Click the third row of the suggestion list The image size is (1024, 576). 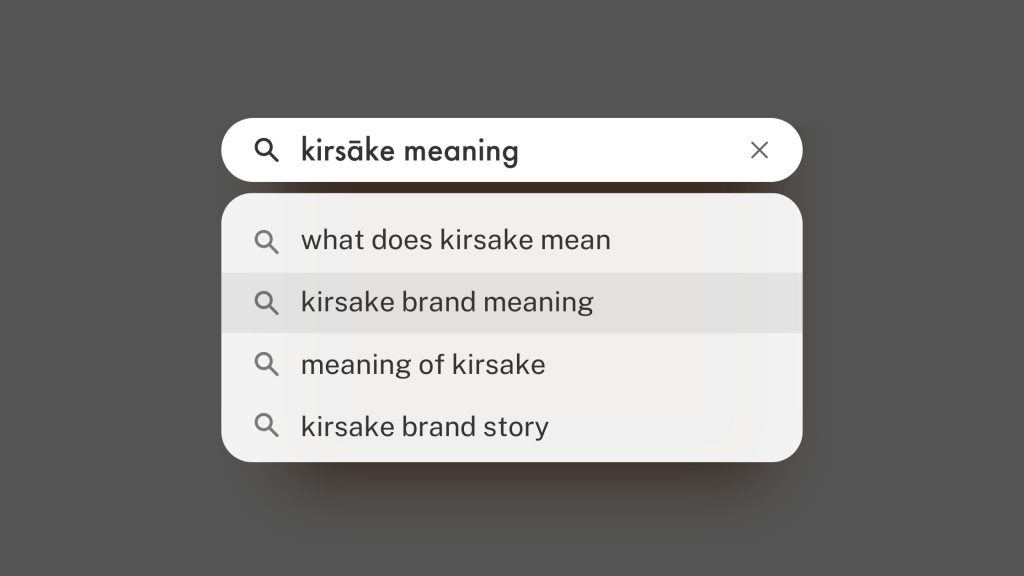pos(423,364)
